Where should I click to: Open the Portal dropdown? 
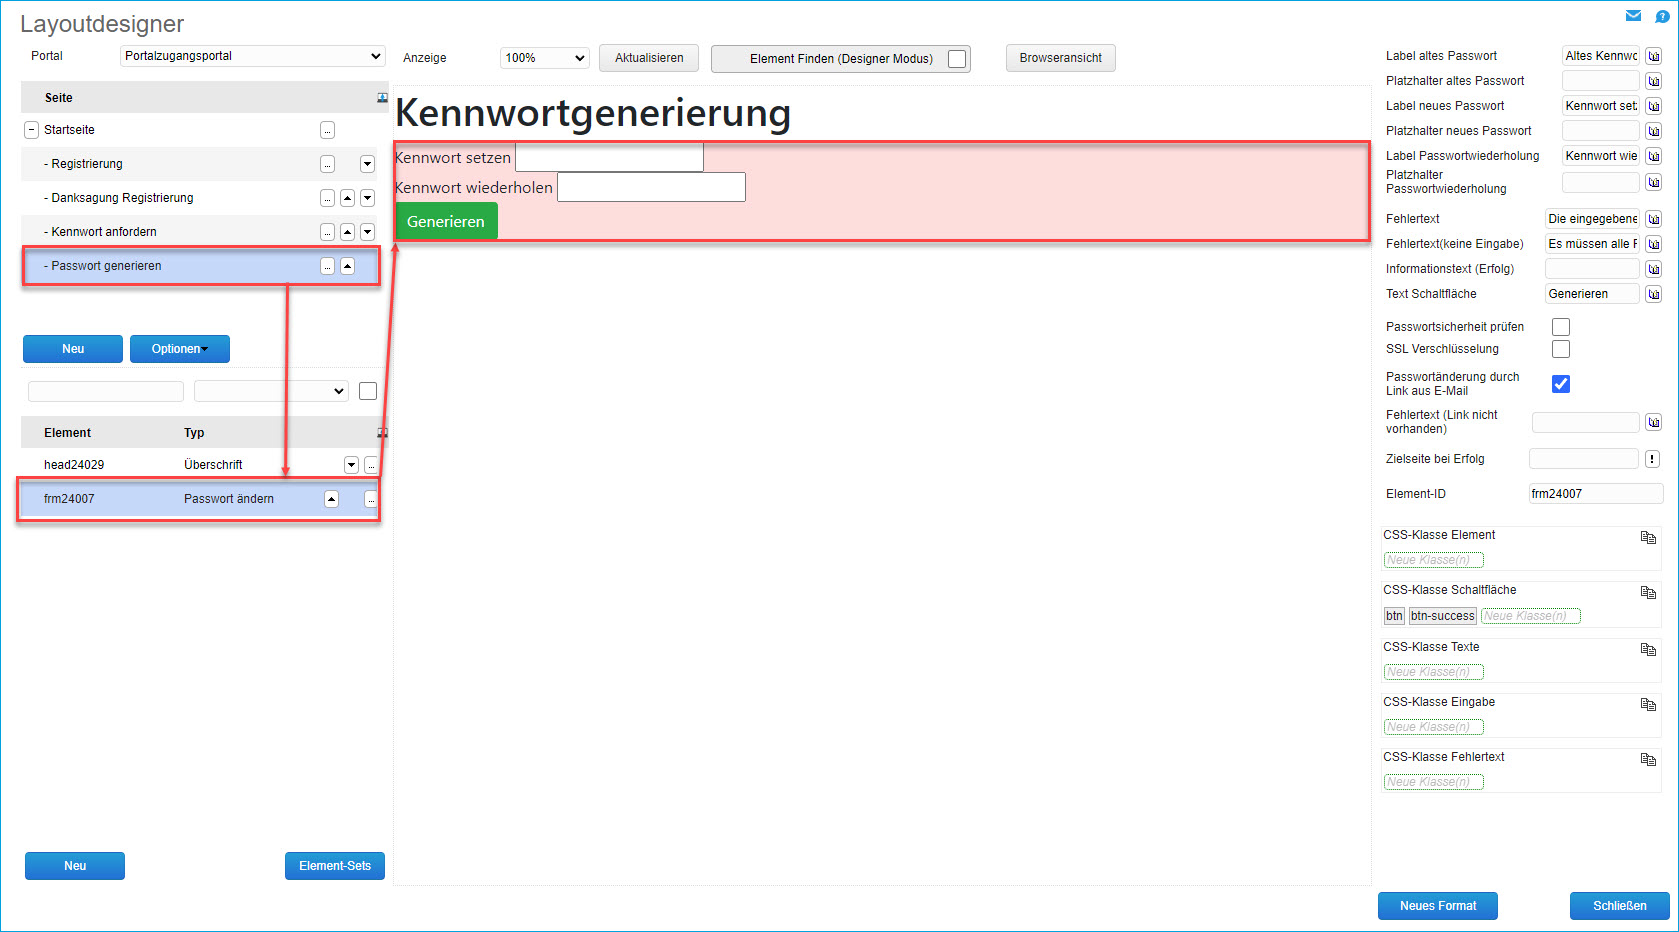[x=253, y=56]
